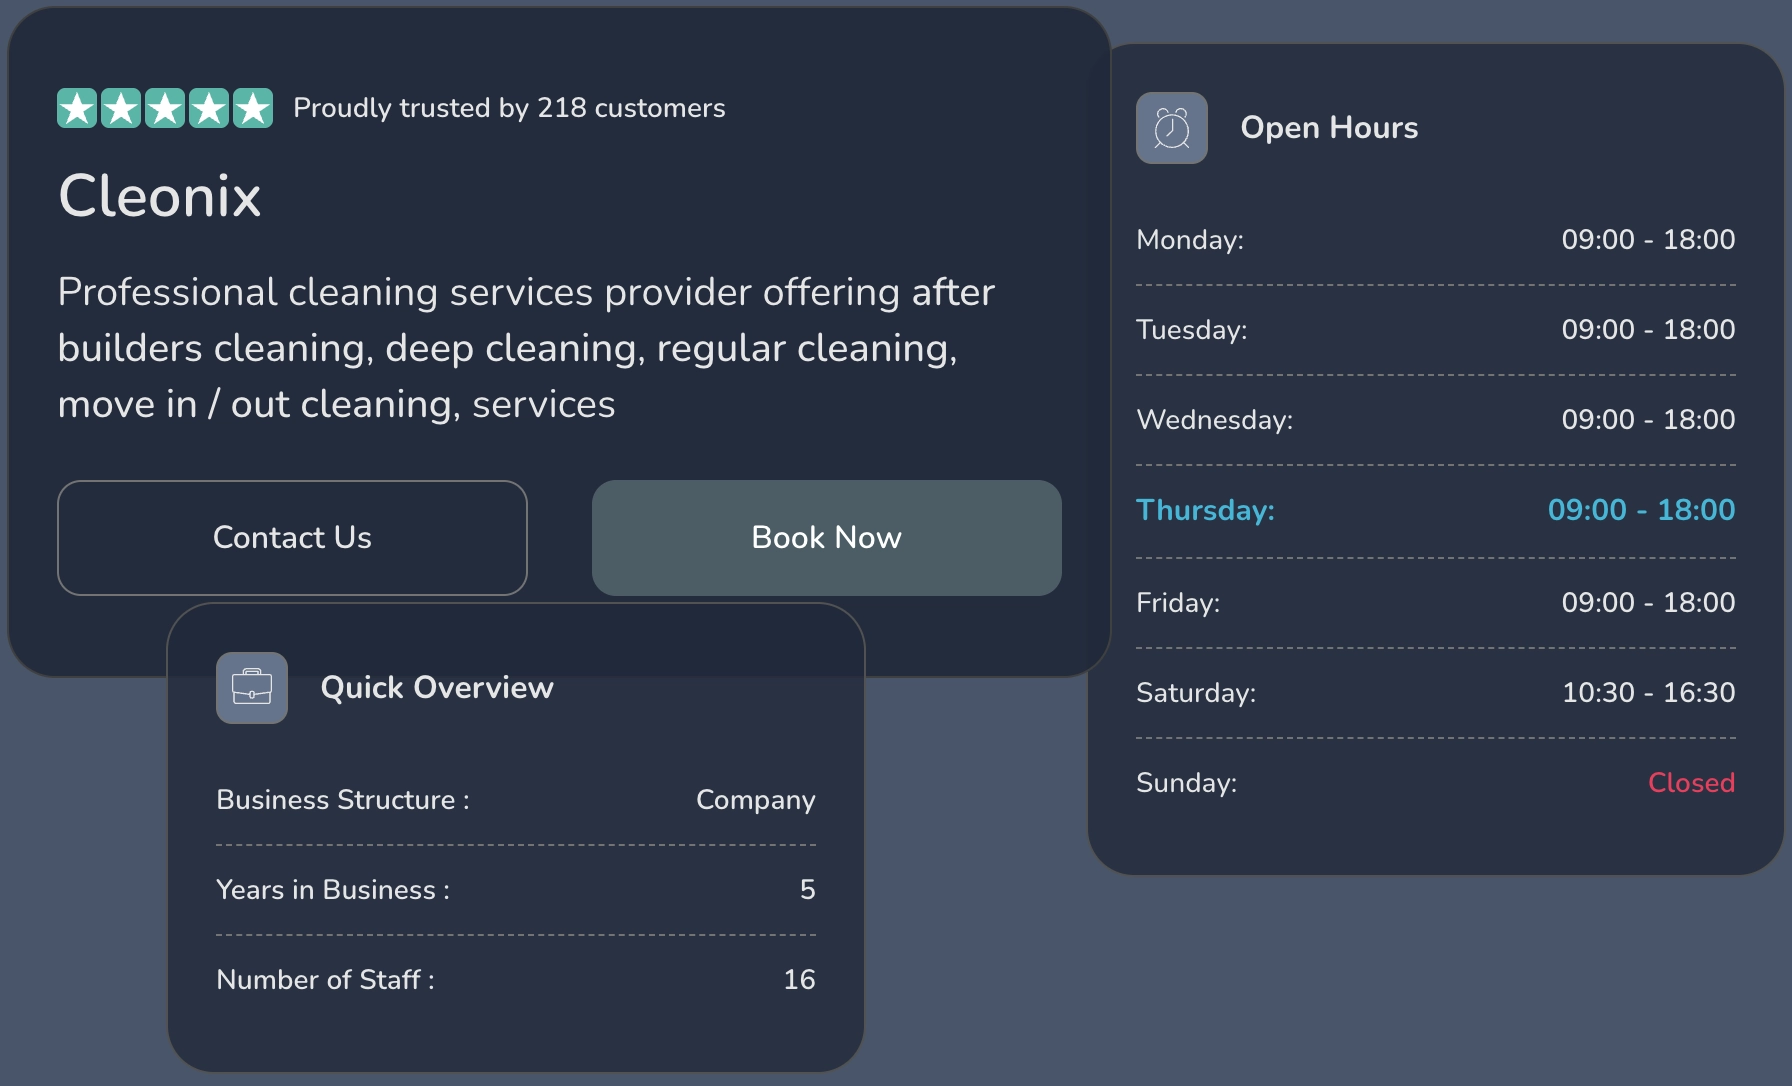Select the highlighted Thursday hours row
Viewport: 1792px width, 1086px height.
tap(1435, 510)
